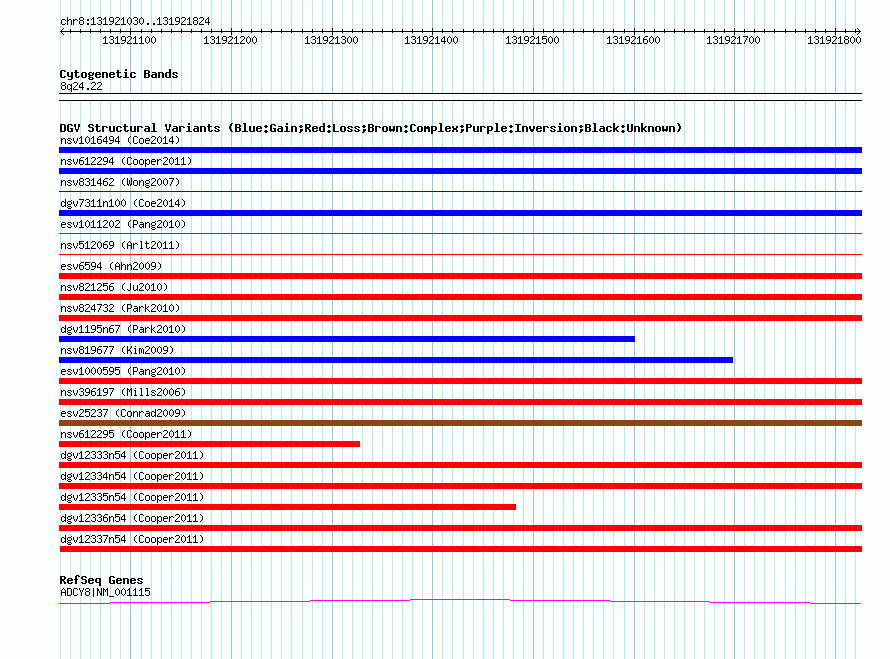
Task: Select the red bar under esv1000595
Action: click(460, 381)
